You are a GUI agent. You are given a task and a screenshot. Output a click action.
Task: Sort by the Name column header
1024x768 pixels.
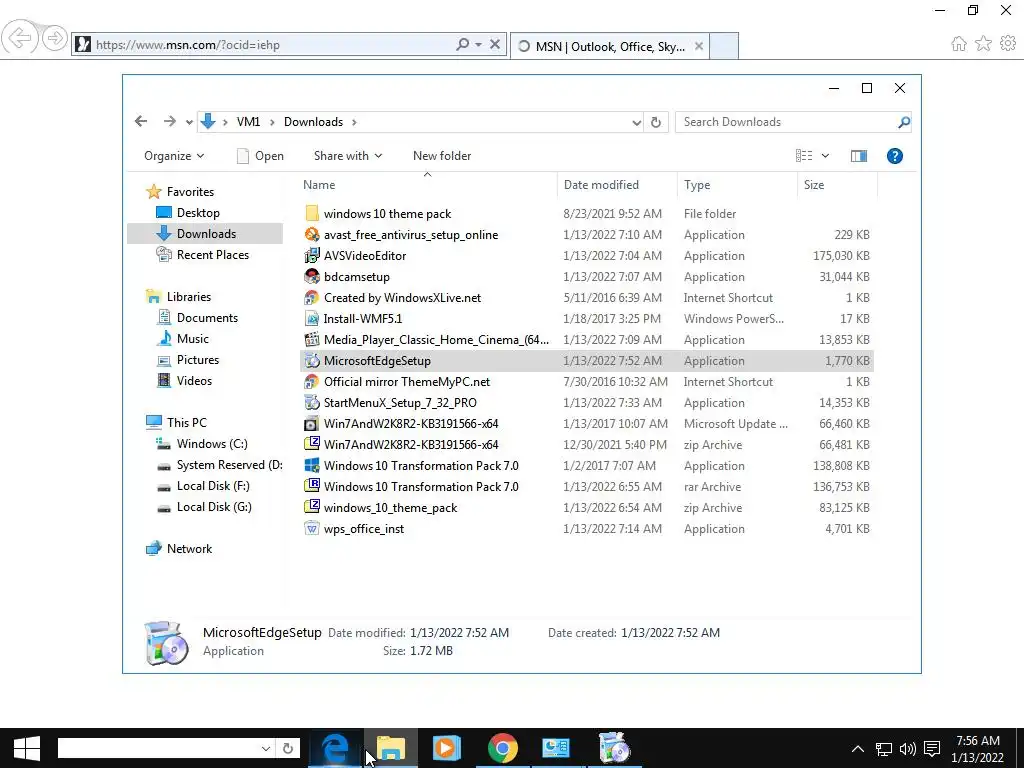pos(428,185)
